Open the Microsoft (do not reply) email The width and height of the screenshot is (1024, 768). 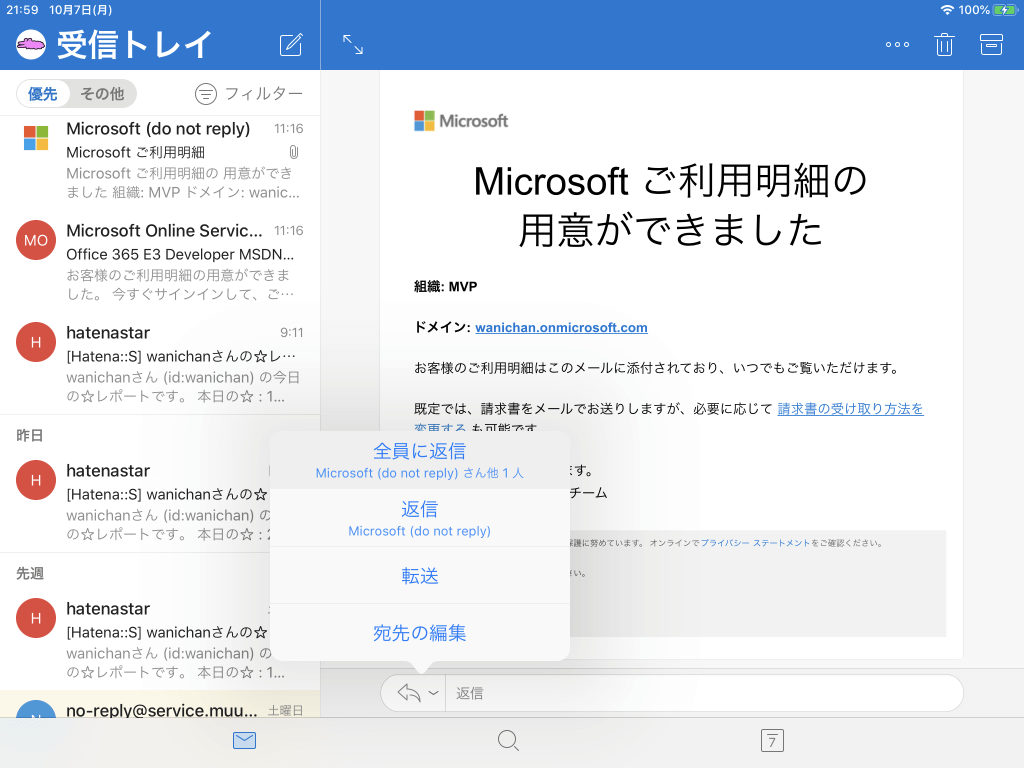(160, 160)
